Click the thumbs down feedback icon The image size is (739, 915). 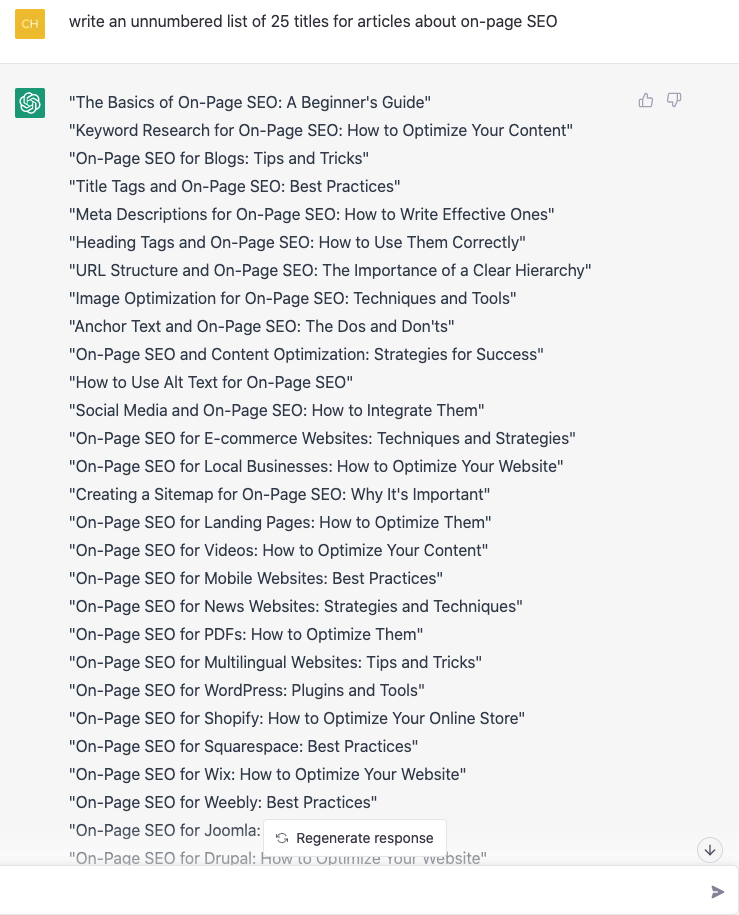pos(674,100)
